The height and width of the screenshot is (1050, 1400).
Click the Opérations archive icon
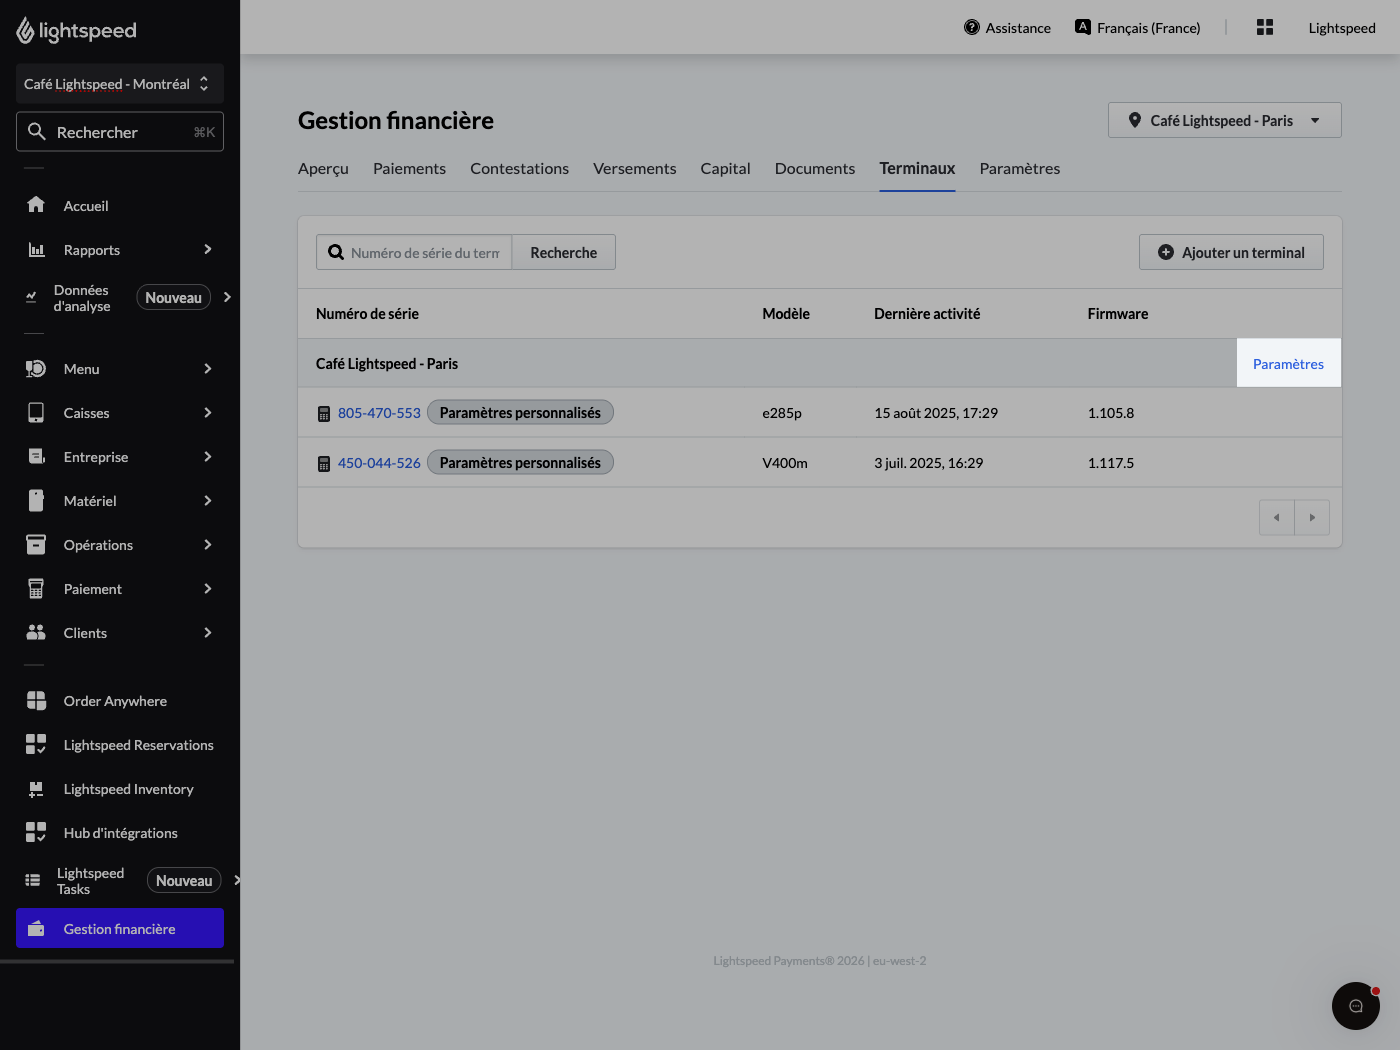click(36, 545)
